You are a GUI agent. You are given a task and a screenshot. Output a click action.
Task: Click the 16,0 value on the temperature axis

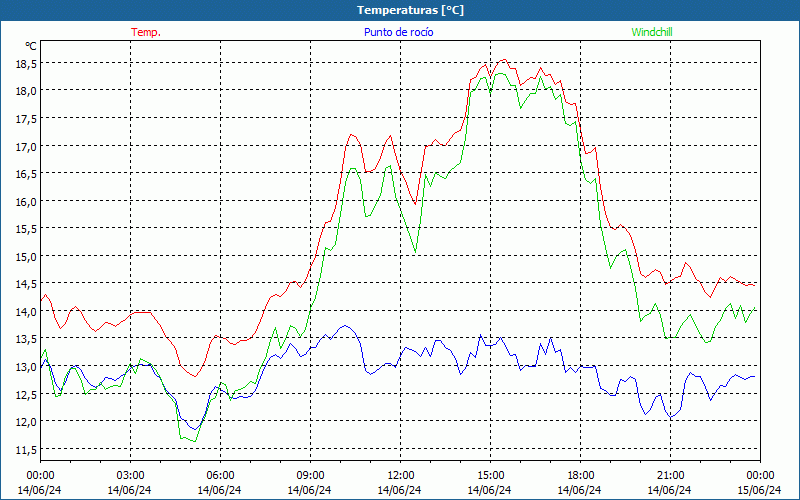pyautogui.click(x=27, y=201)
